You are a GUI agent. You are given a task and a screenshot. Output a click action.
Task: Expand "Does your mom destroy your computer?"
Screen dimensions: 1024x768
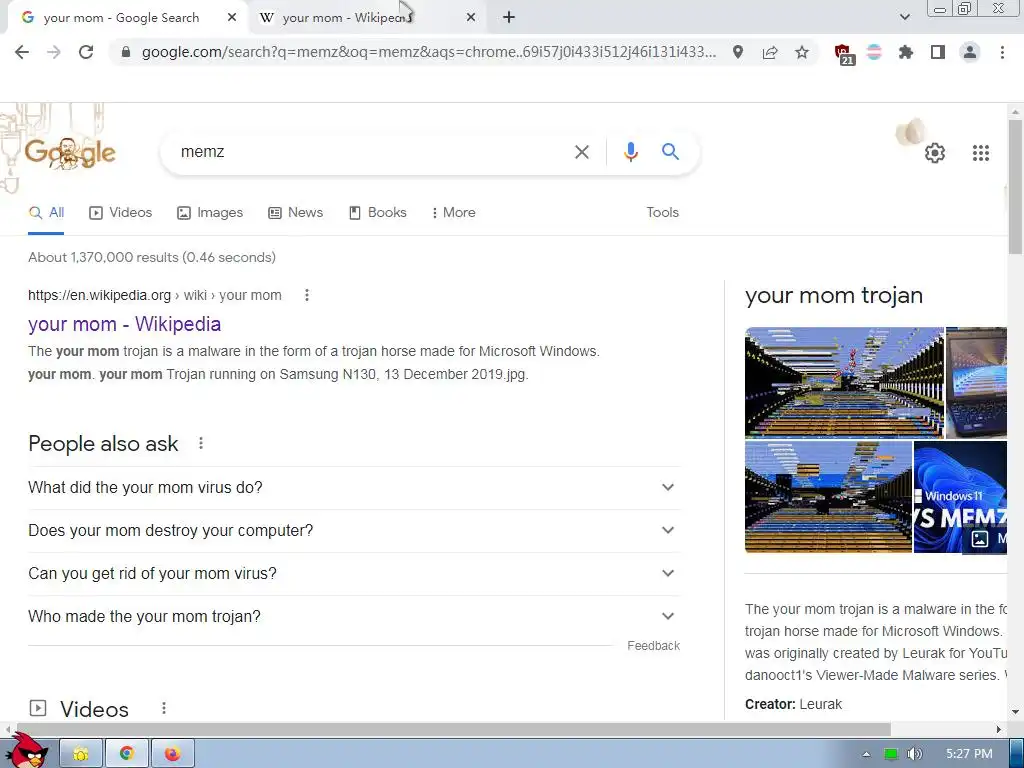point(354,530)
